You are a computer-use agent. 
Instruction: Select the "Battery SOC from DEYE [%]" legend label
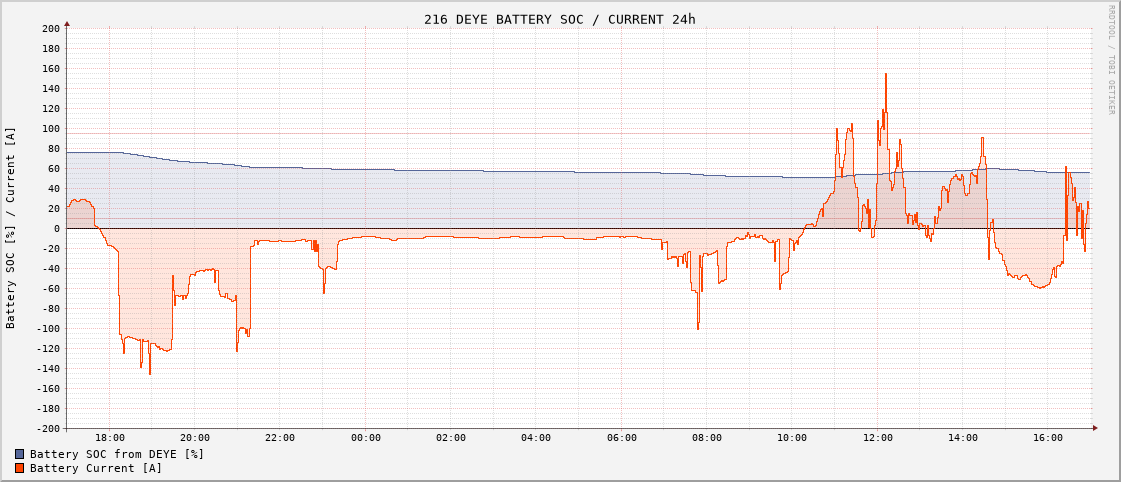[117, 454]
